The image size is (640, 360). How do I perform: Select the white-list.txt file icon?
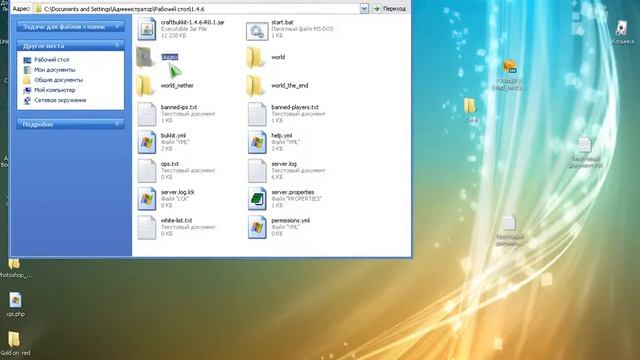click(147, 227)
